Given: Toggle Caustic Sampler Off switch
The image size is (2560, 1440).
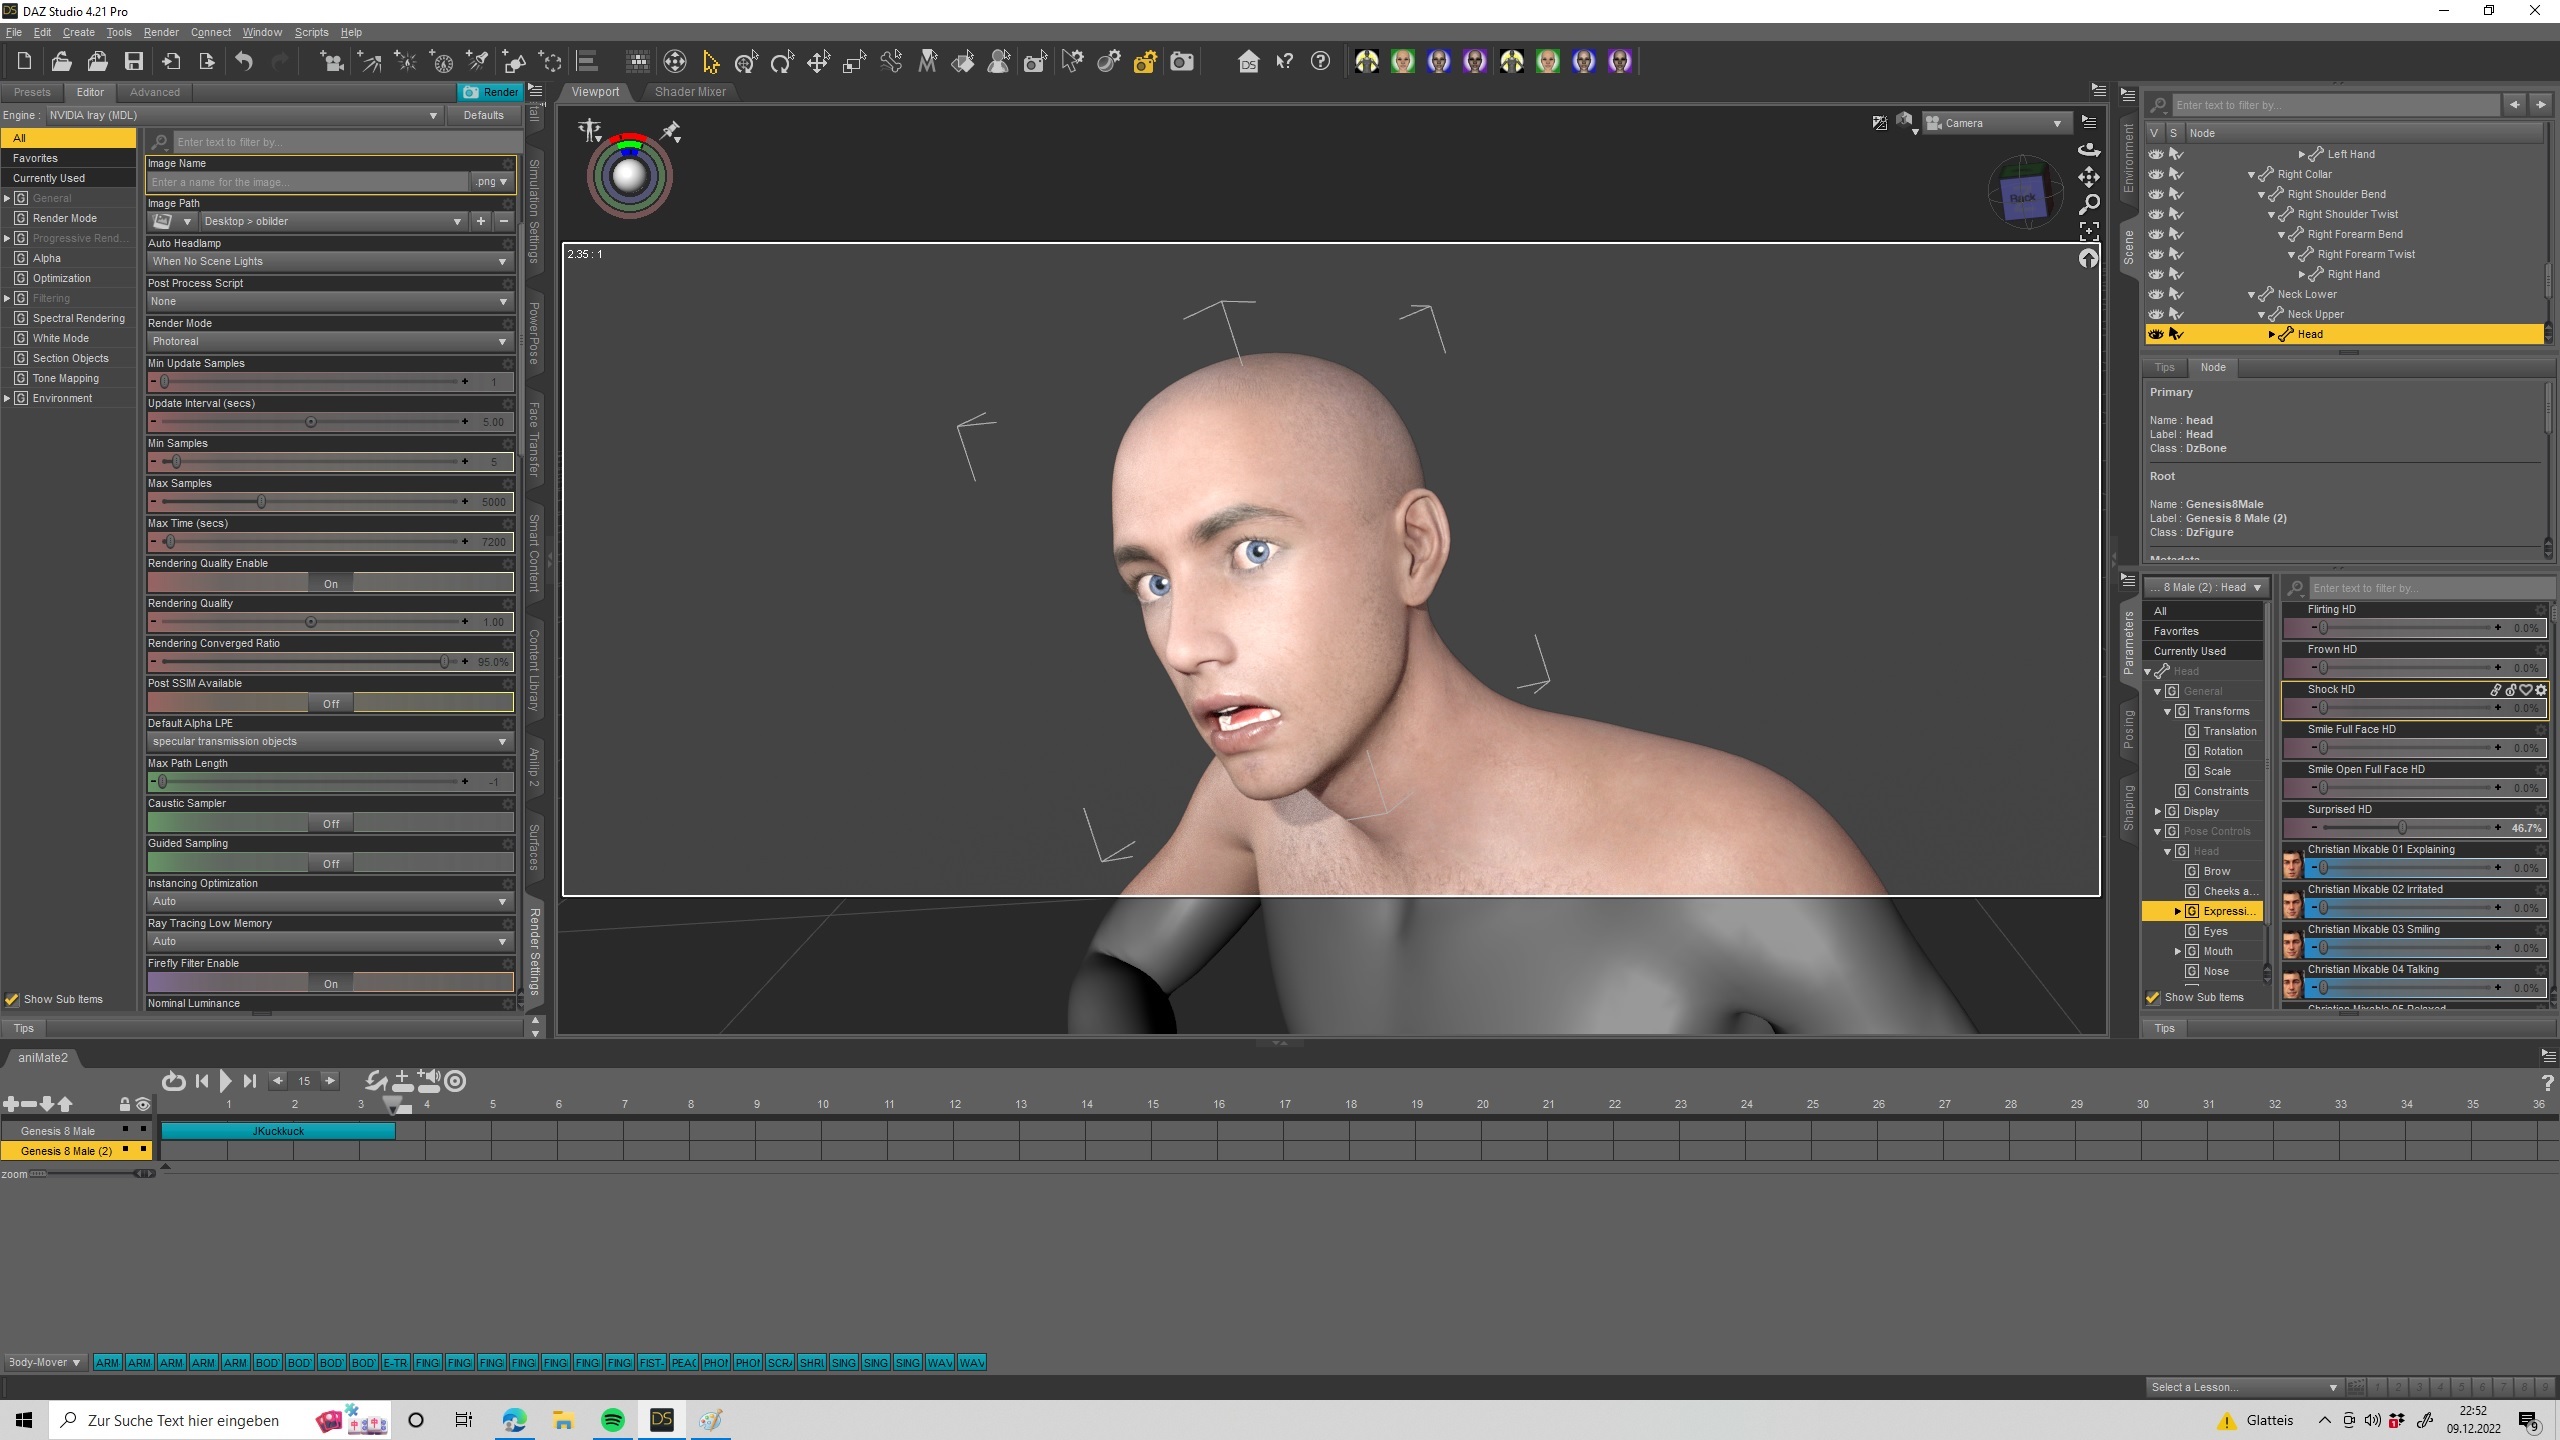Looking at the screenshot, I should [331, 823].
